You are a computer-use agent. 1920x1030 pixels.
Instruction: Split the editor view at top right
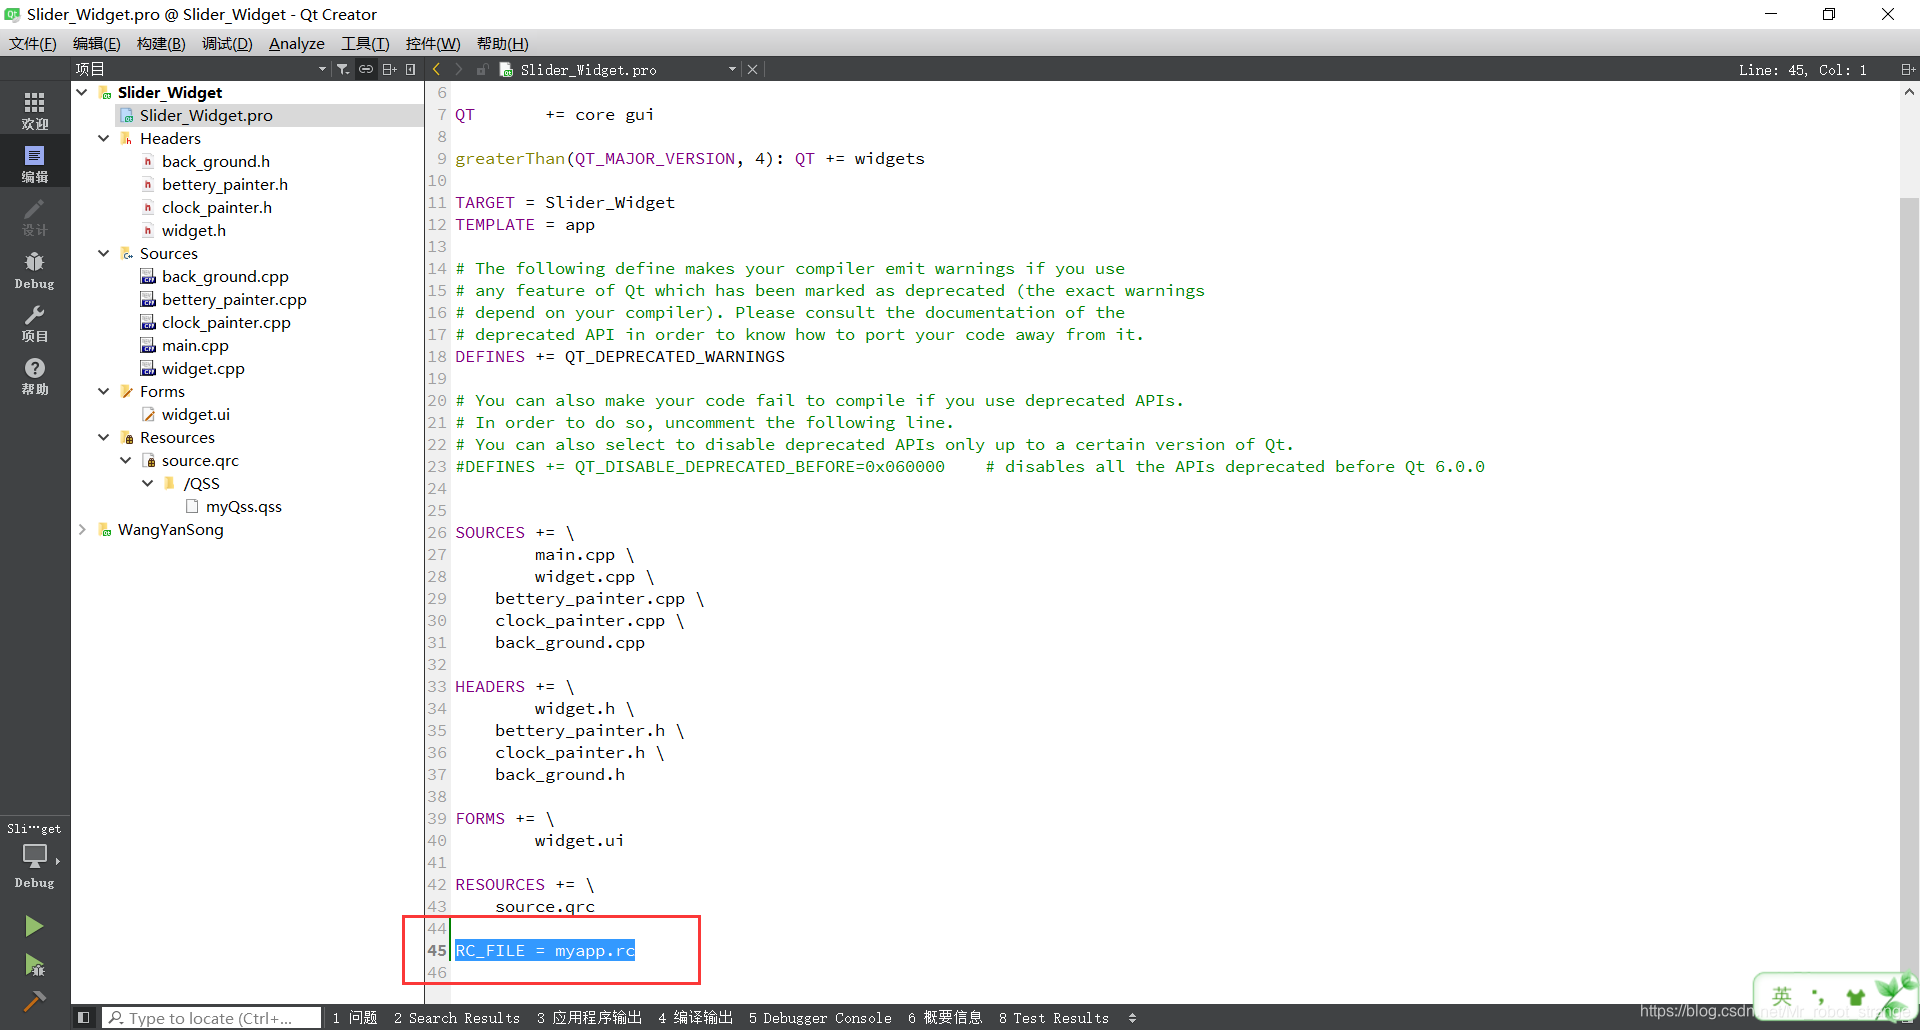point(1907,69)
